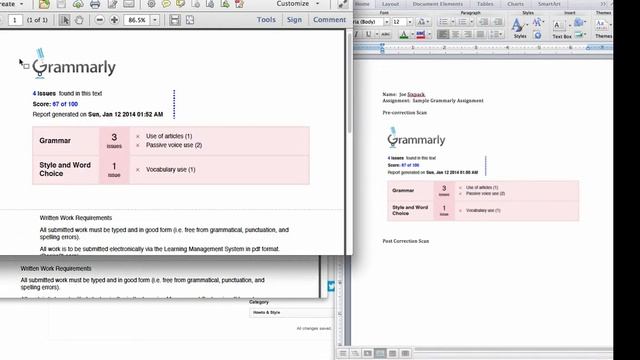Decrease indent in Word Paragraph group
640x360 pixels.
[484, 22]
